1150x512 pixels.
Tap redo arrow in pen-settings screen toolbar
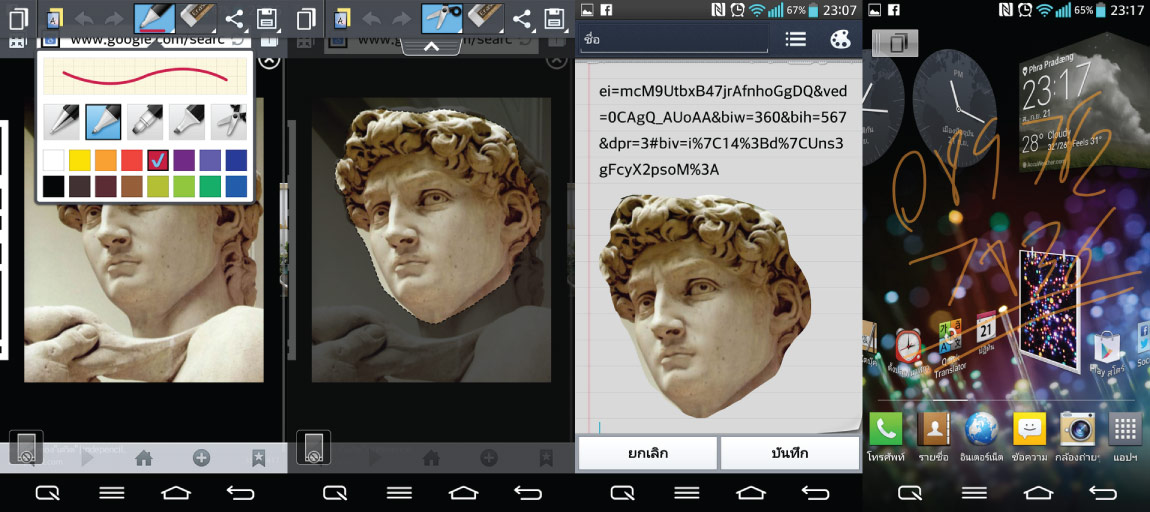point(114,18)
